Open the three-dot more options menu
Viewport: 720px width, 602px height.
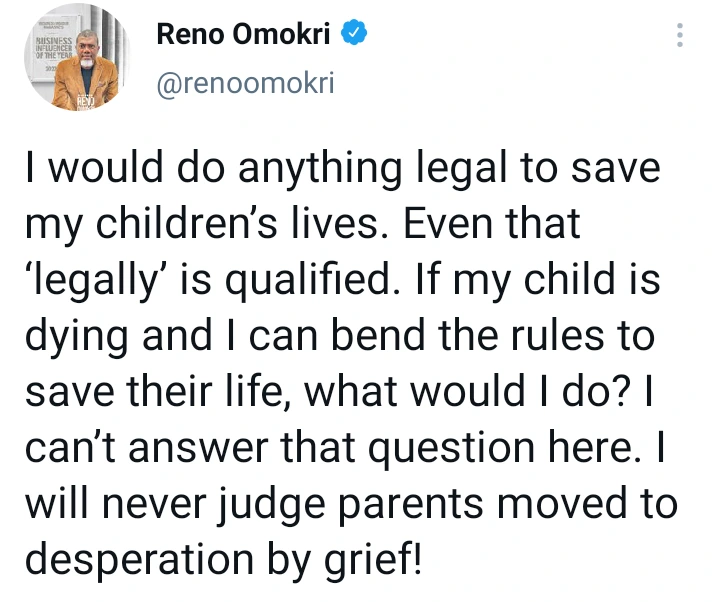680,36
